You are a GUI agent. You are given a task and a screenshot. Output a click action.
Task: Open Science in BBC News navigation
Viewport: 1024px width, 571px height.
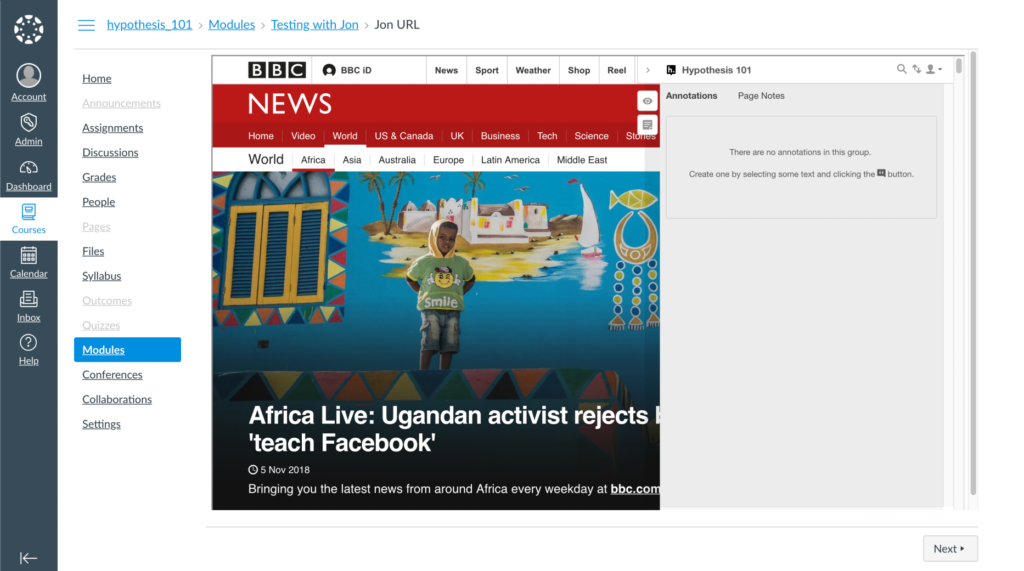[592, 136]
